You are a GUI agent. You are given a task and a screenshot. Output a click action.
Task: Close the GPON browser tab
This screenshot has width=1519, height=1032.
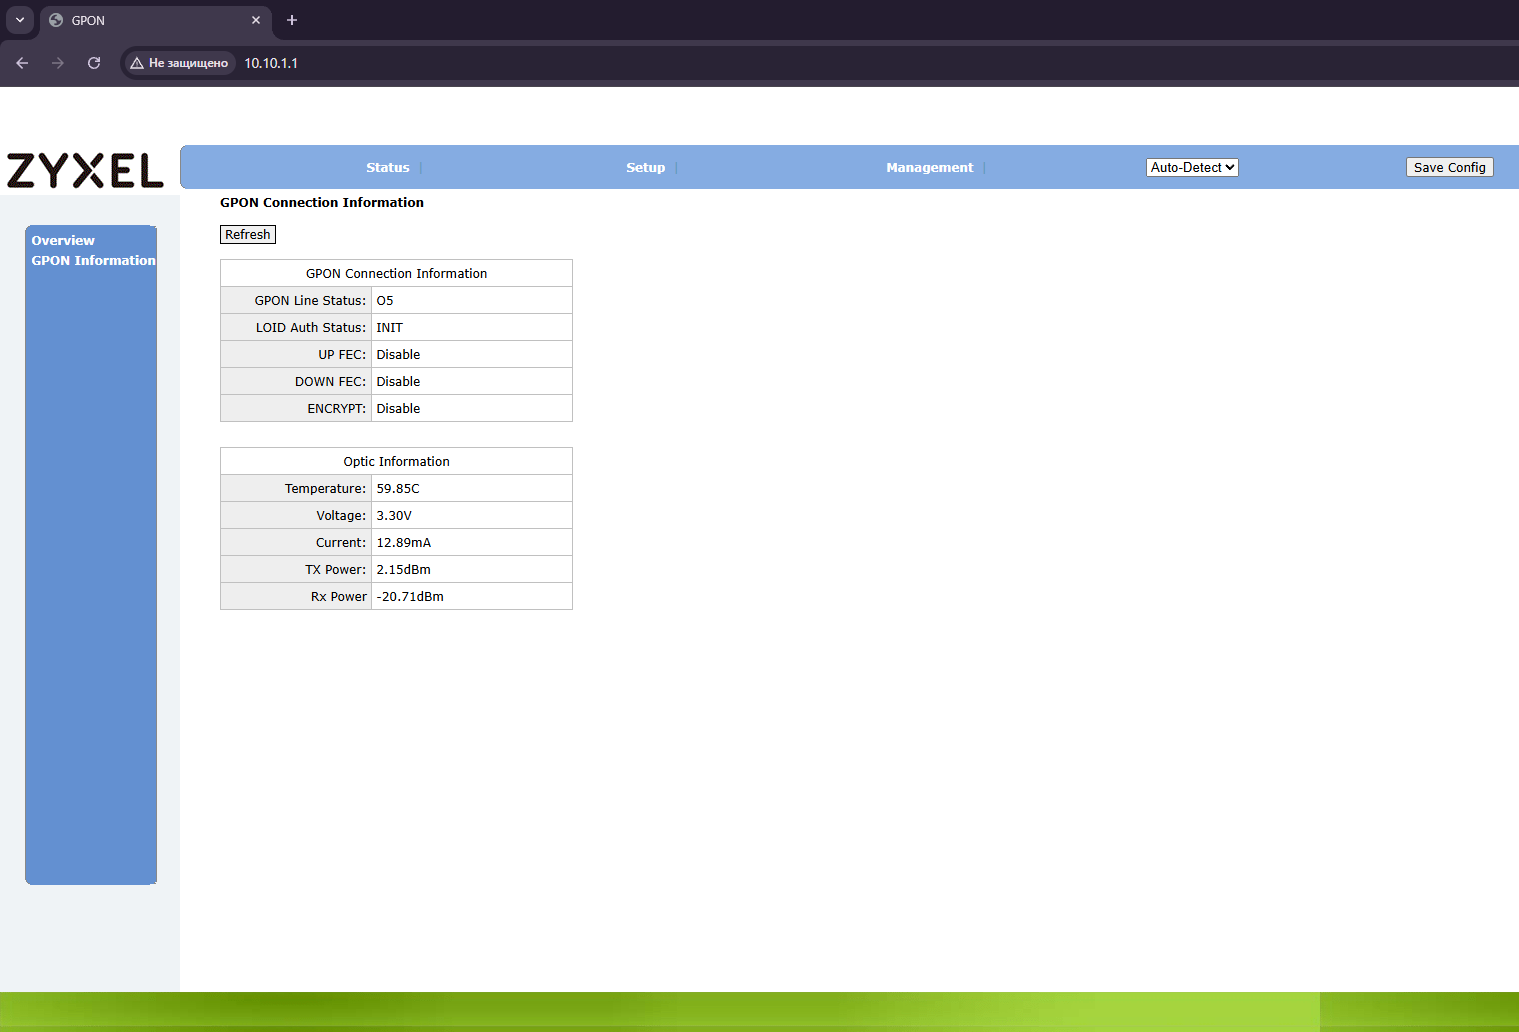(256, 20)
